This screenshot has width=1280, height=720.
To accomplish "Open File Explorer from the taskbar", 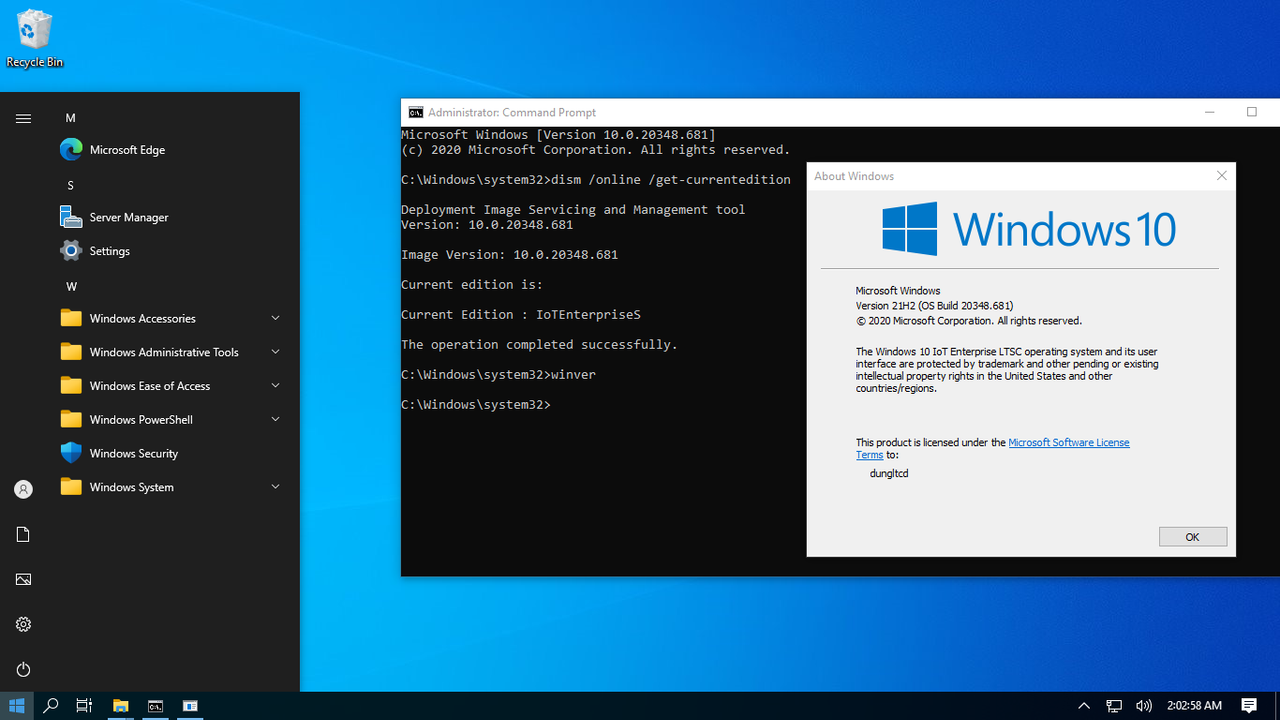I will tap(120, 706).
